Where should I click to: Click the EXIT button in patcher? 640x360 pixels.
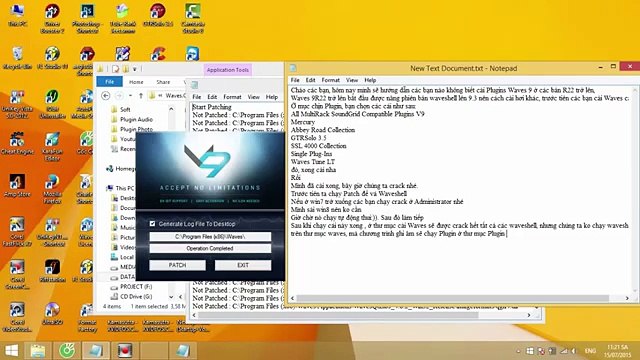pyautogui.click(x=243, y=265)
